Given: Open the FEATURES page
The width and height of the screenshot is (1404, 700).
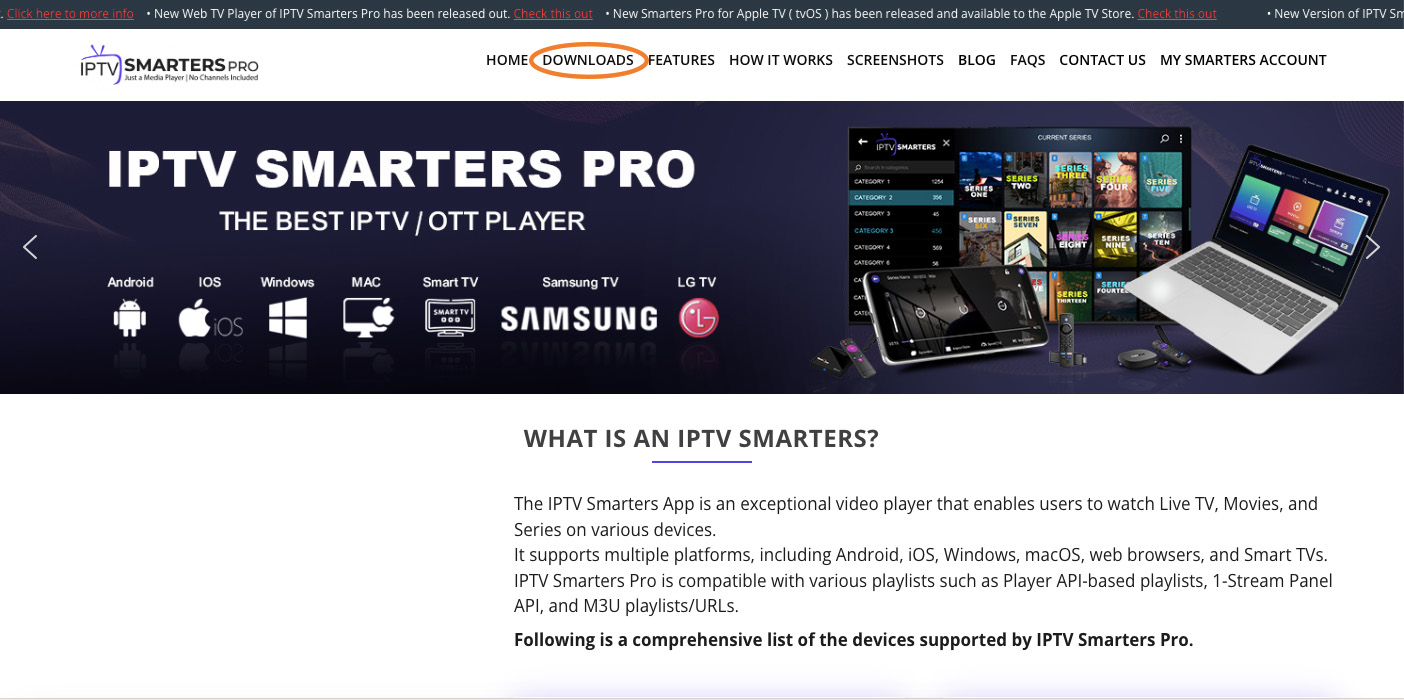Looking at the screenshot, I should click(681, 60).
